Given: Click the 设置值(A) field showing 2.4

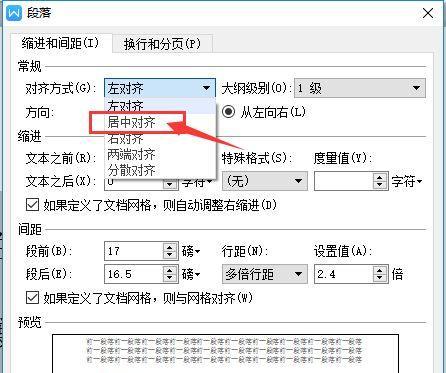Looking at the screenshot, I should coord(343,274).
